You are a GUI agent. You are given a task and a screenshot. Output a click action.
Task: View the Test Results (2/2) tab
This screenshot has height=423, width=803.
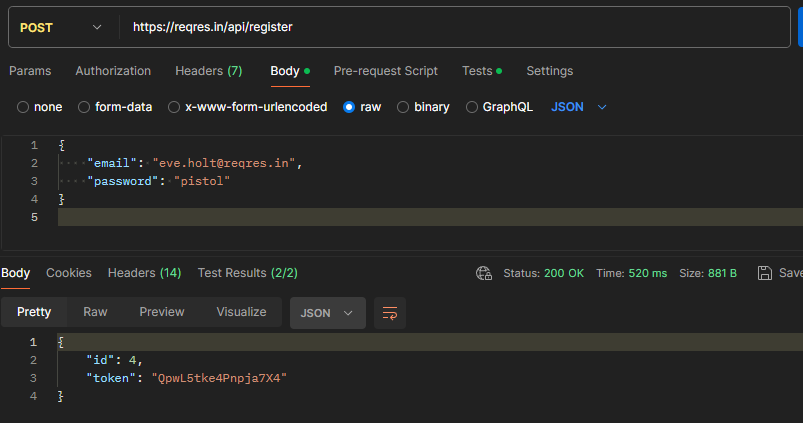[x=248, y=273]
